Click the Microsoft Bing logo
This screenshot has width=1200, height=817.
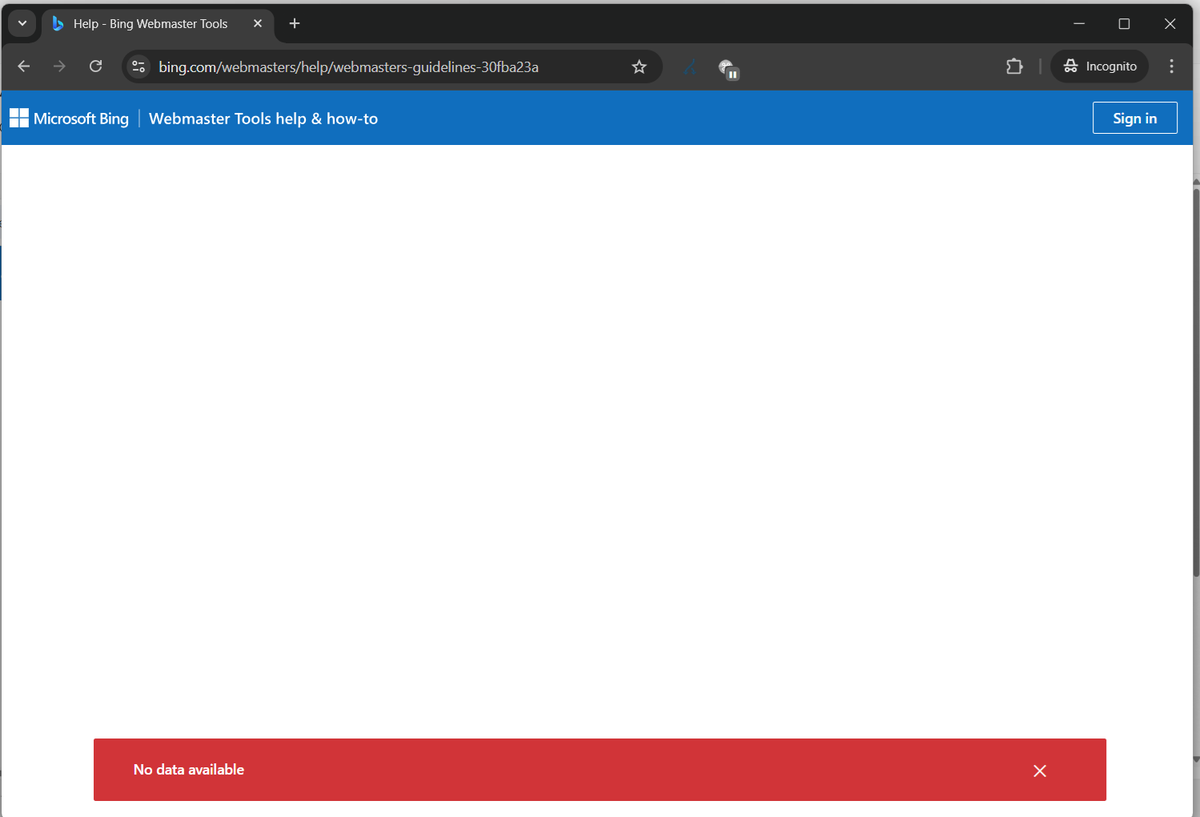point(69,118)
